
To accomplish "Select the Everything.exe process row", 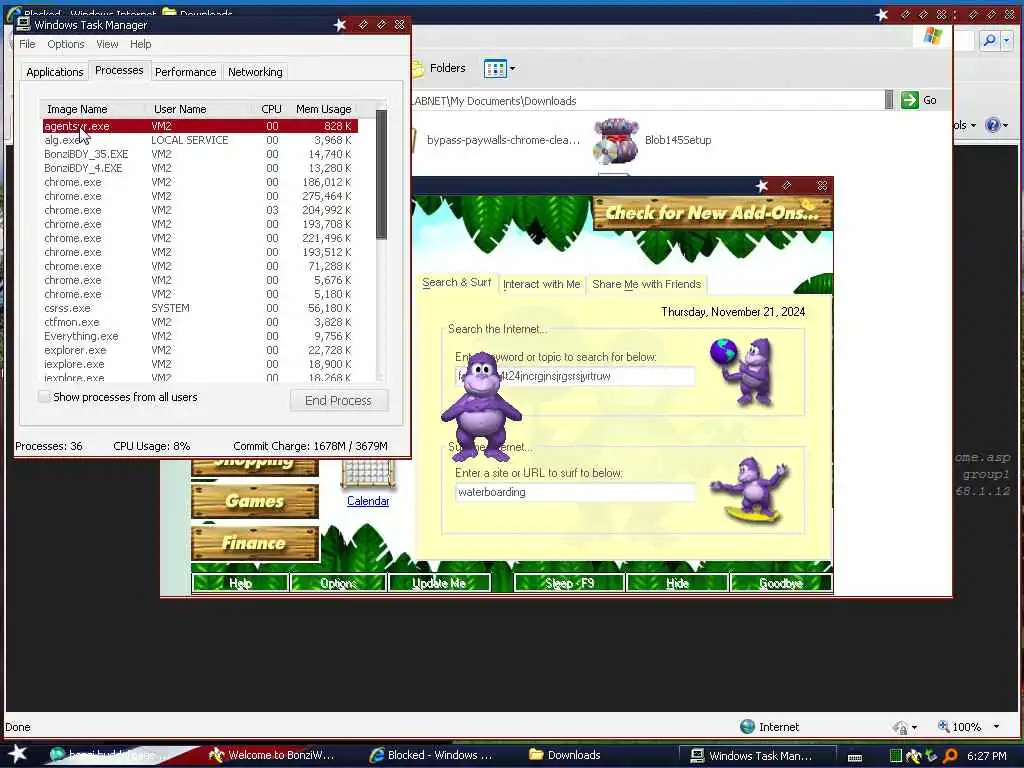I will point(200,336).
